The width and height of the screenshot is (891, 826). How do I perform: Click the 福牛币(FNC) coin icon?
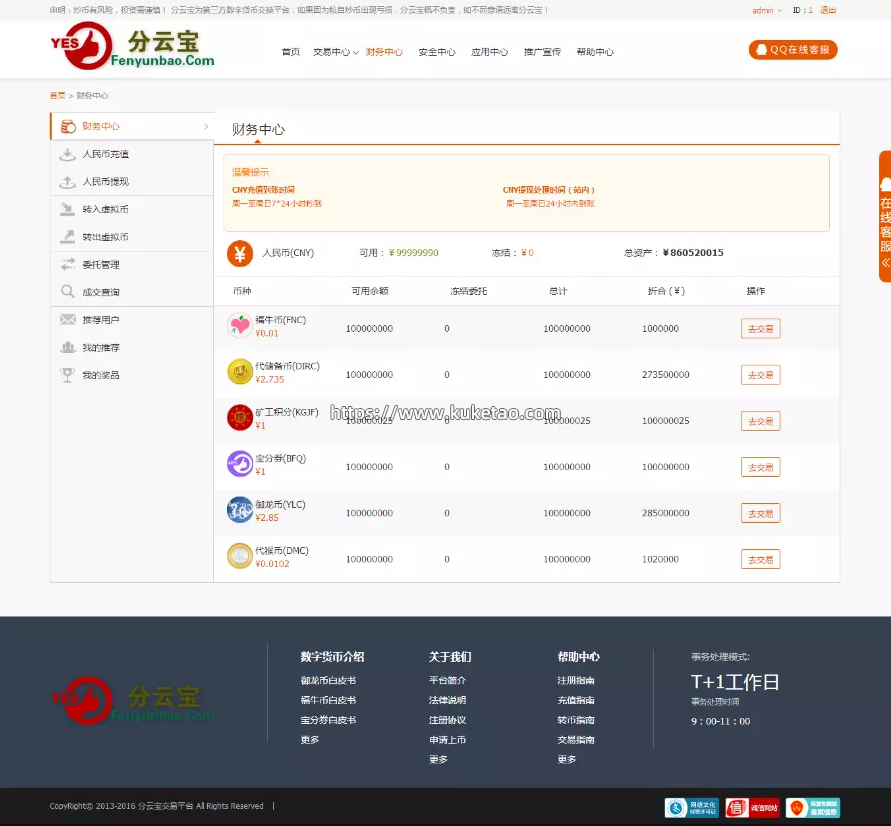pyautogui.click(x=240, y=326)
